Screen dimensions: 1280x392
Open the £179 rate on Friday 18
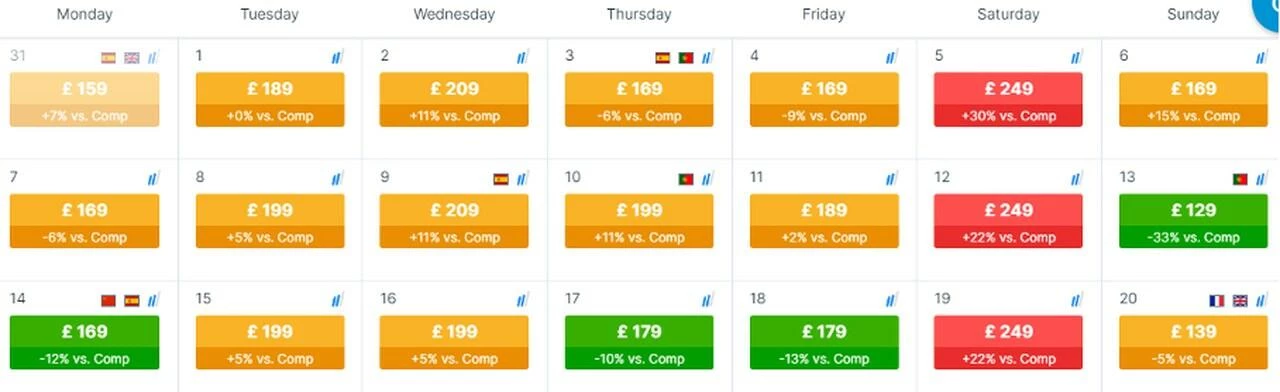[x=824, y=332]
